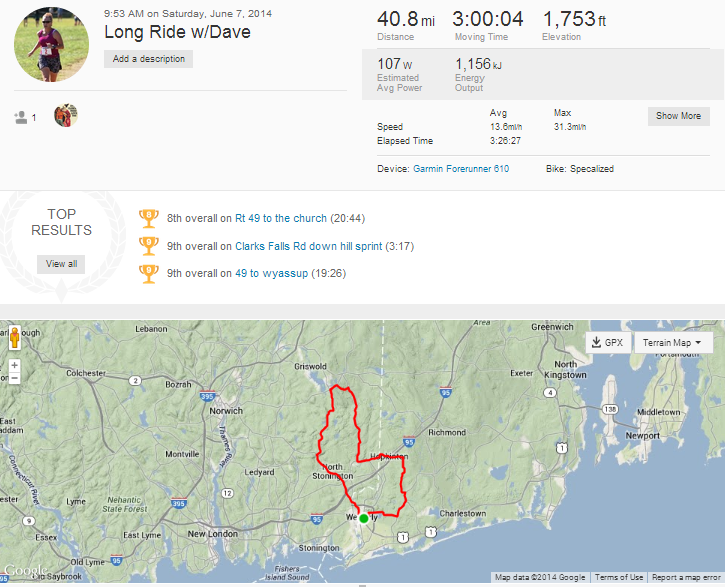
Task: Click the 8th overall trophy icon
Action: point(150,217)
